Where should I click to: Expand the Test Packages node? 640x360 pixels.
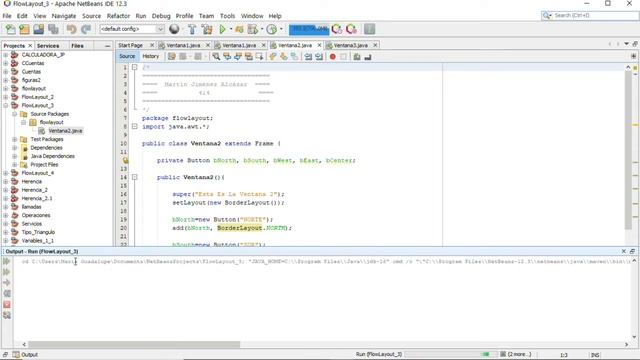(15, 139)
